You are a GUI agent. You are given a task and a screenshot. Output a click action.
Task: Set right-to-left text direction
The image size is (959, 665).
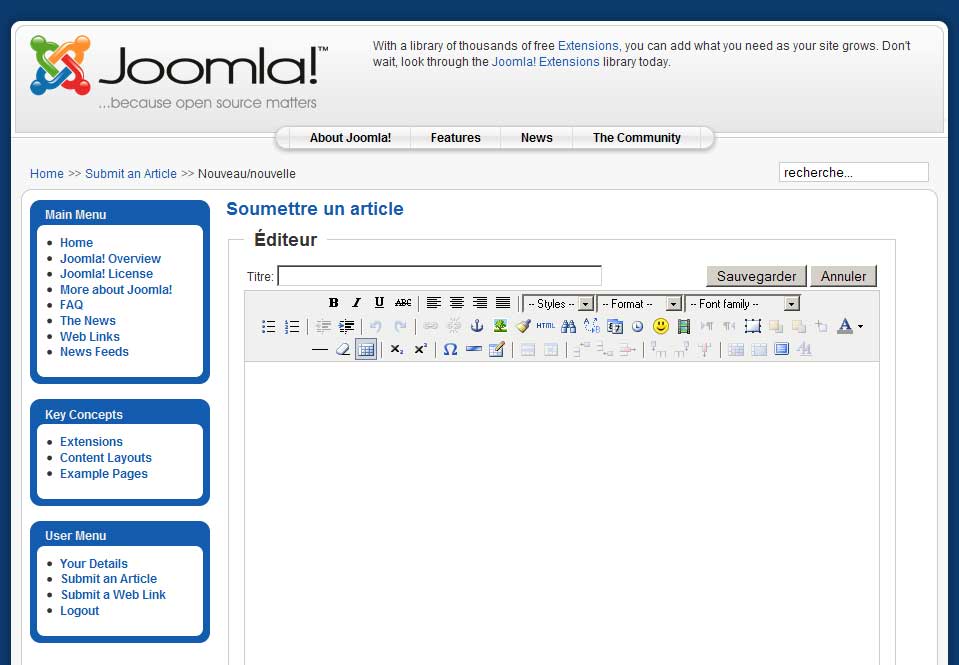(x=729, y=326)
